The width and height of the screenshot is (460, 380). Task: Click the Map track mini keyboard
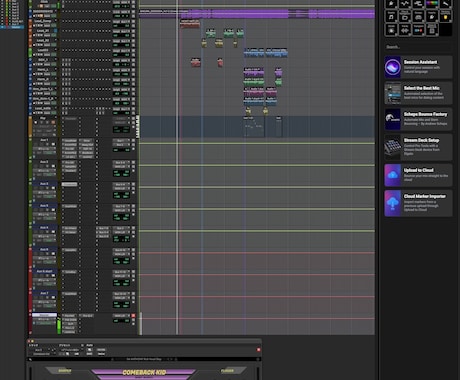tap(137, 127)
